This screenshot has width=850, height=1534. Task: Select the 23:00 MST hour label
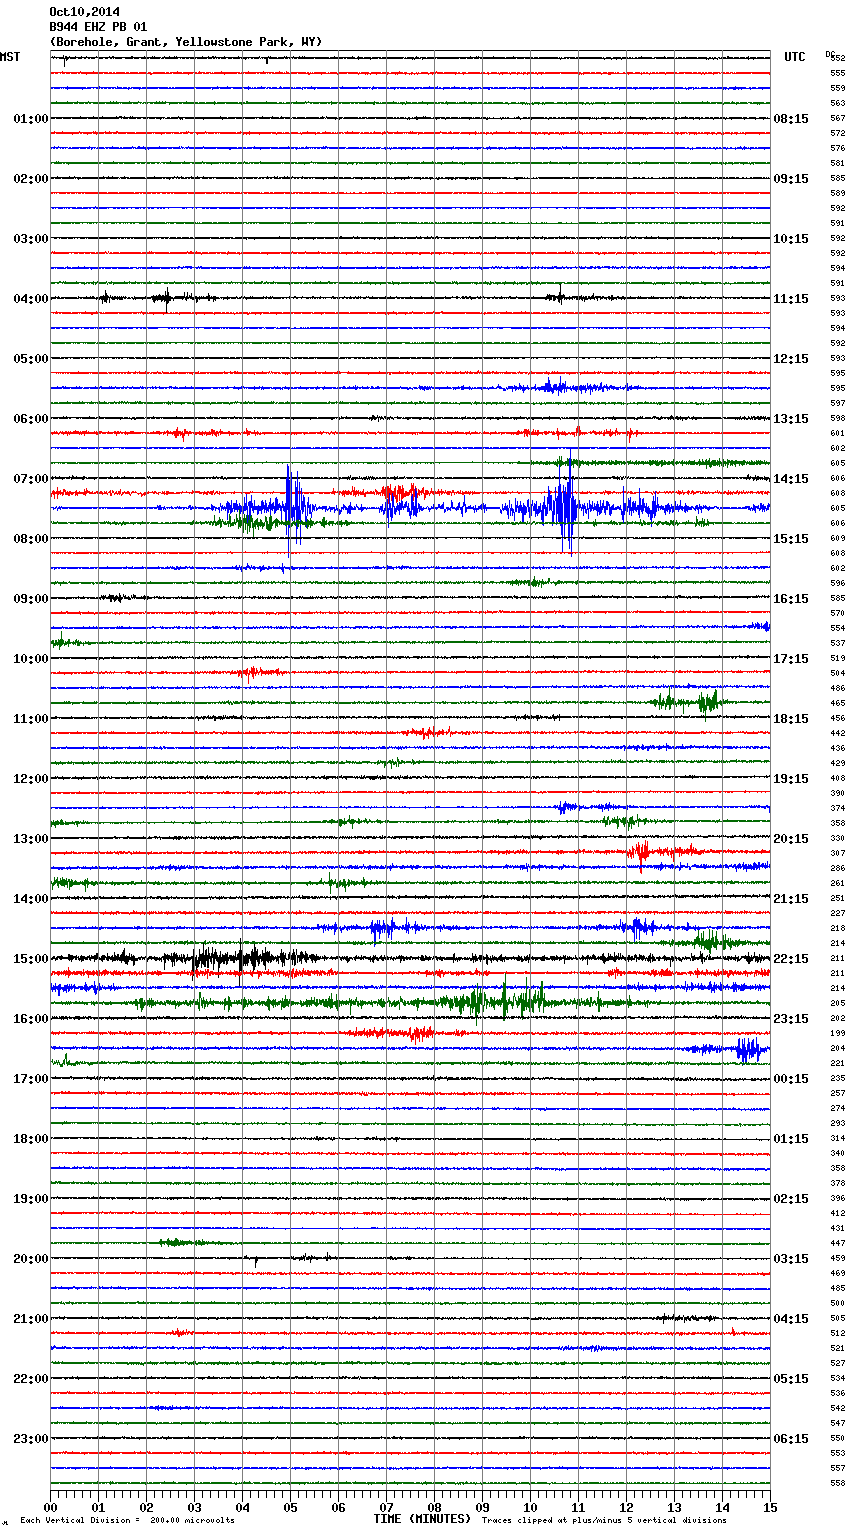point(31,1439)
